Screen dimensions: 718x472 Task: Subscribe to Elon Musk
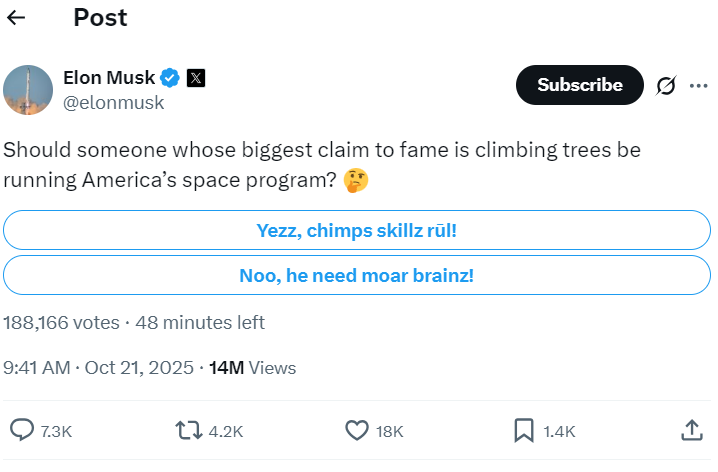click(580, 85)
